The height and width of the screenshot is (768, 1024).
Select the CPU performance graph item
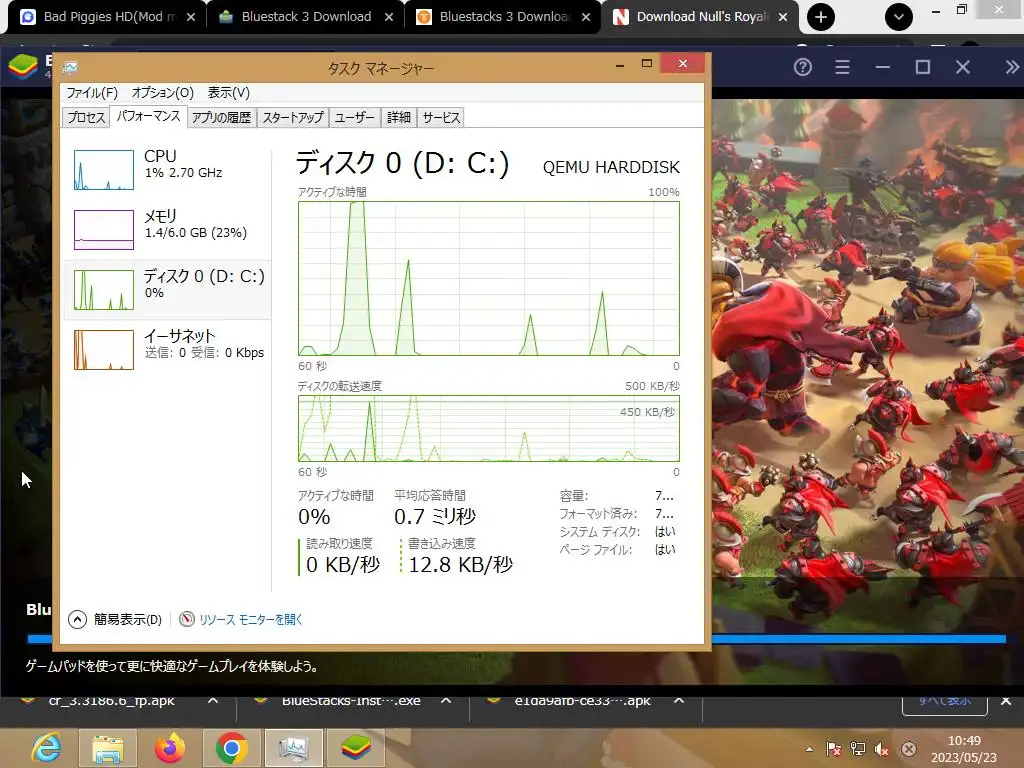pyautogui.click(x=167, y=169)
